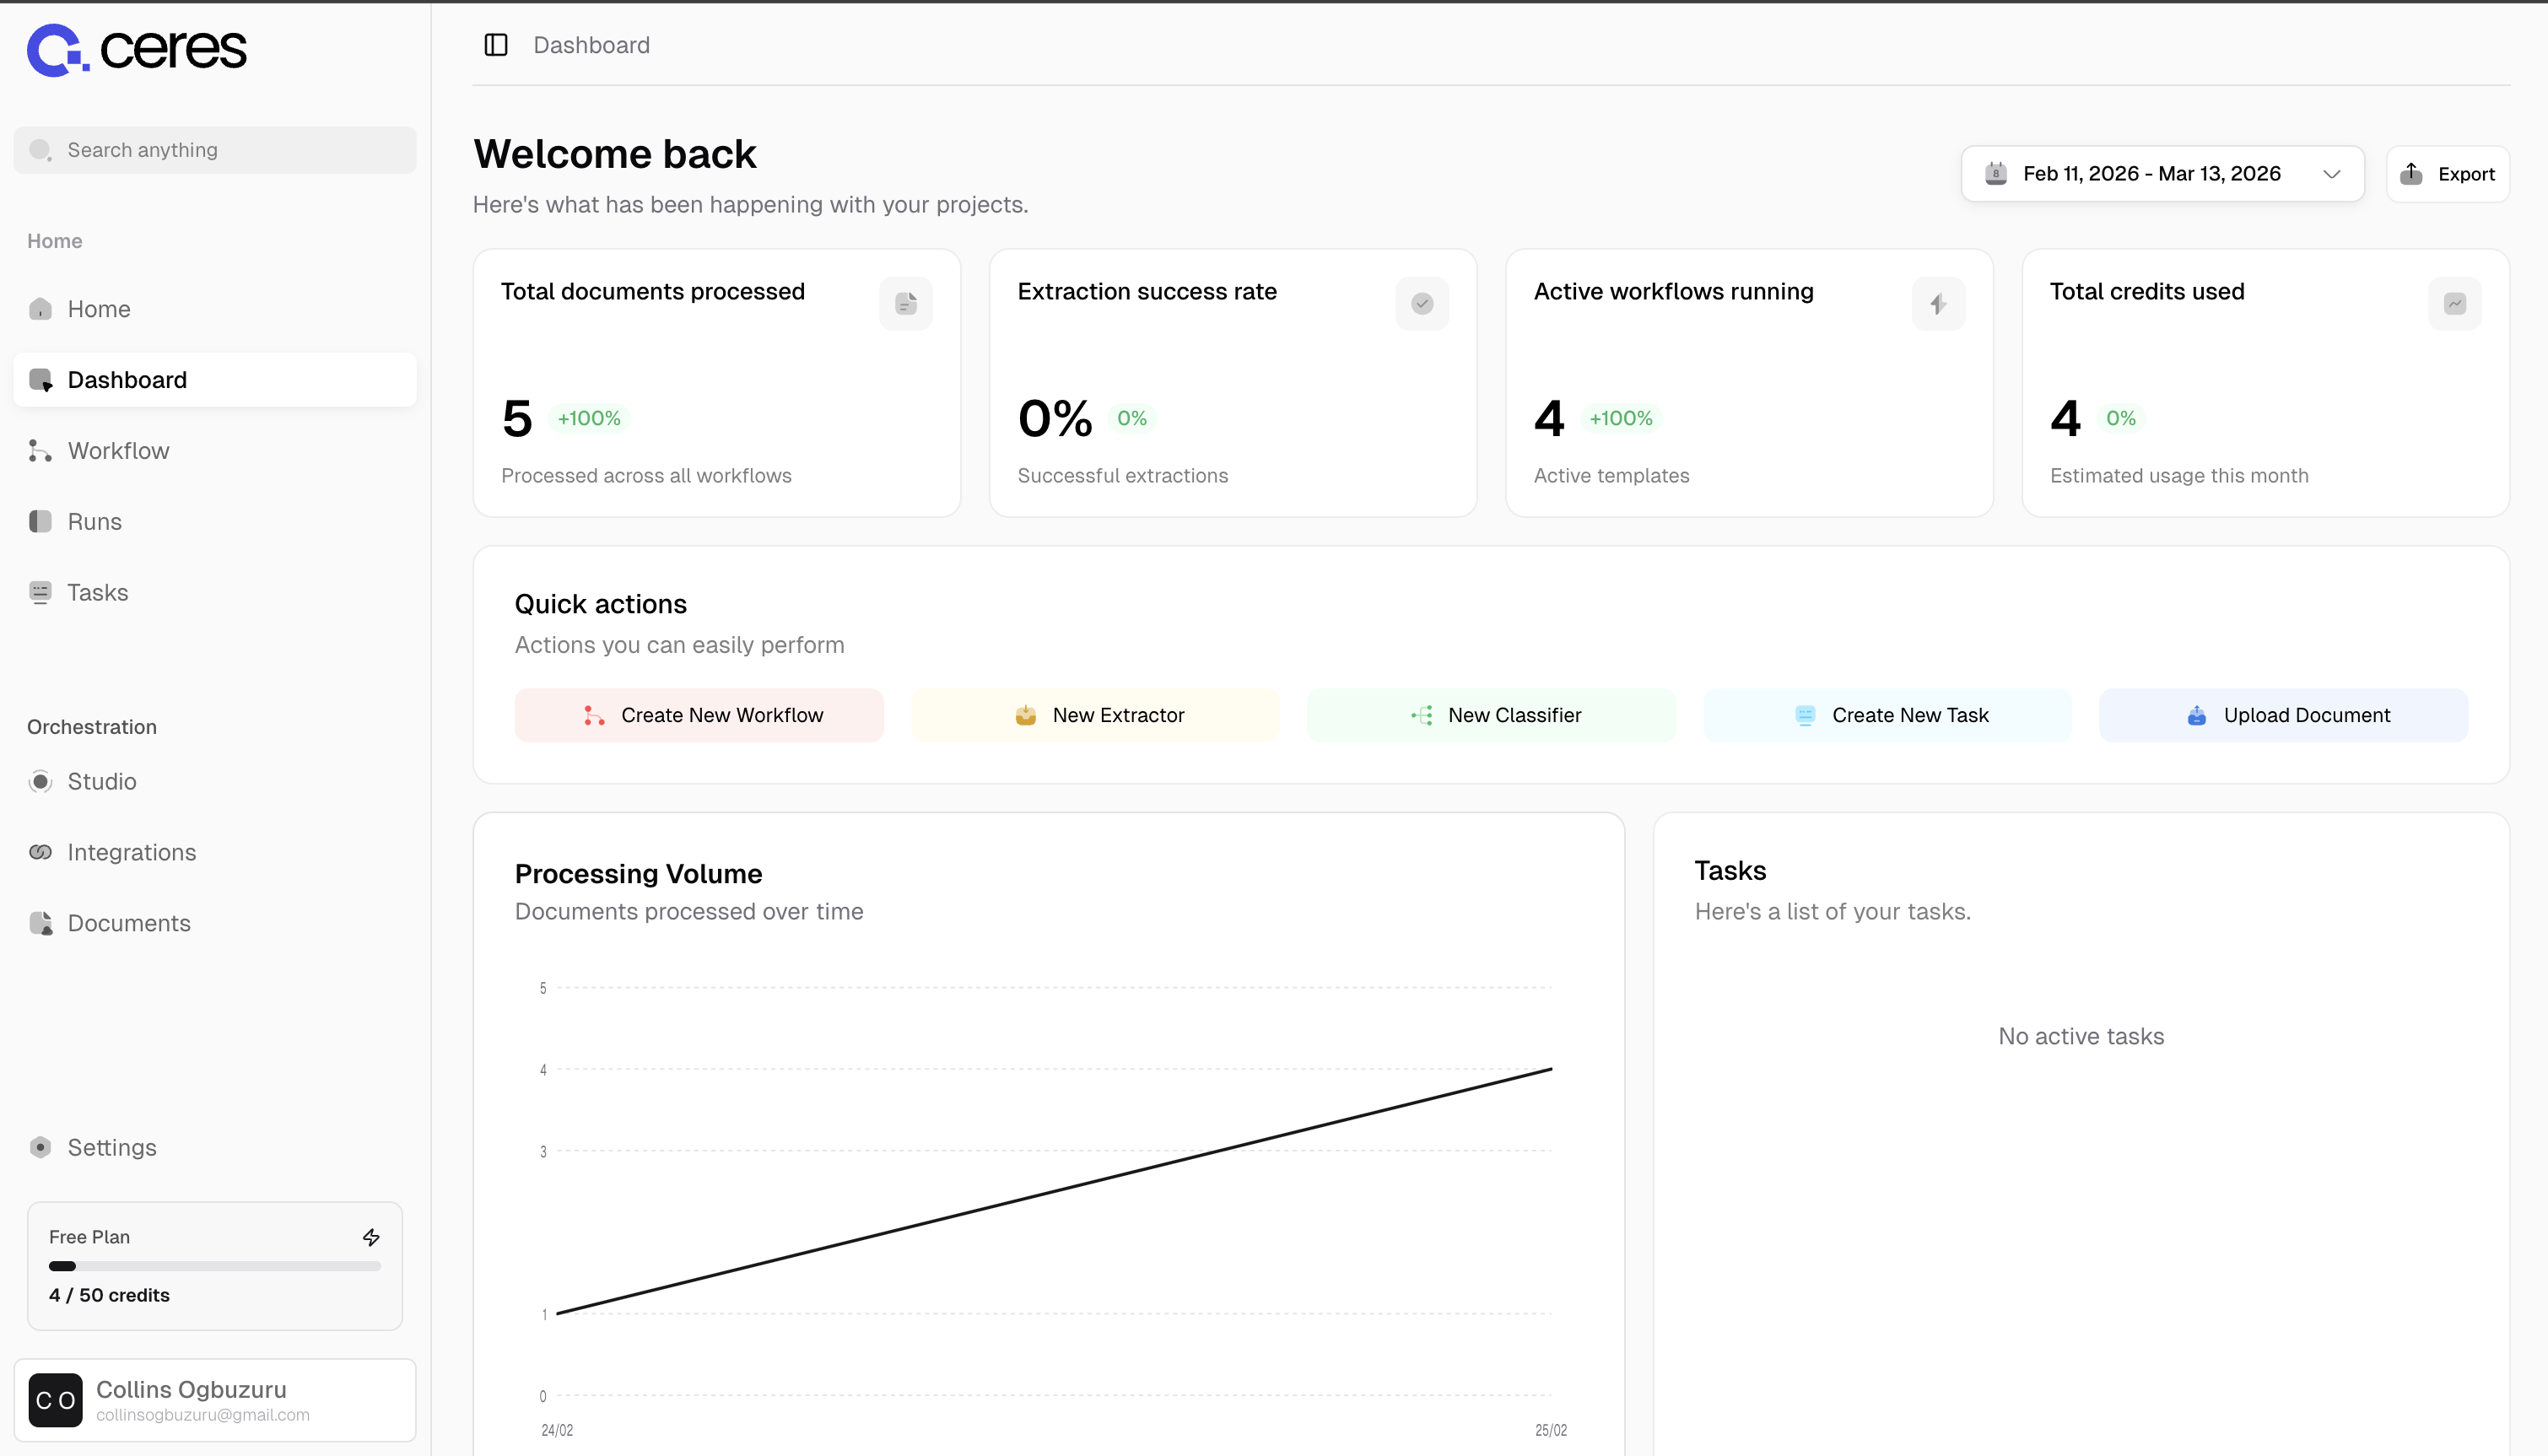This screenshot has width=2548, height=1456.
Task: Click the calendar icon in date picker
Action: click(x=1995, y=174)
